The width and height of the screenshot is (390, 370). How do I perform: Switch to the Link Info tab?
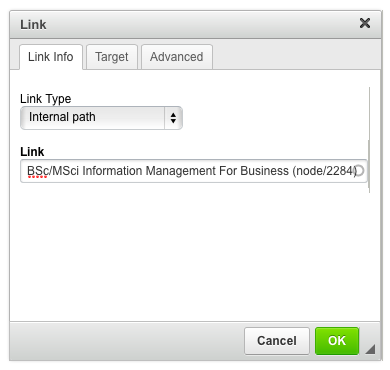point(51,57)
